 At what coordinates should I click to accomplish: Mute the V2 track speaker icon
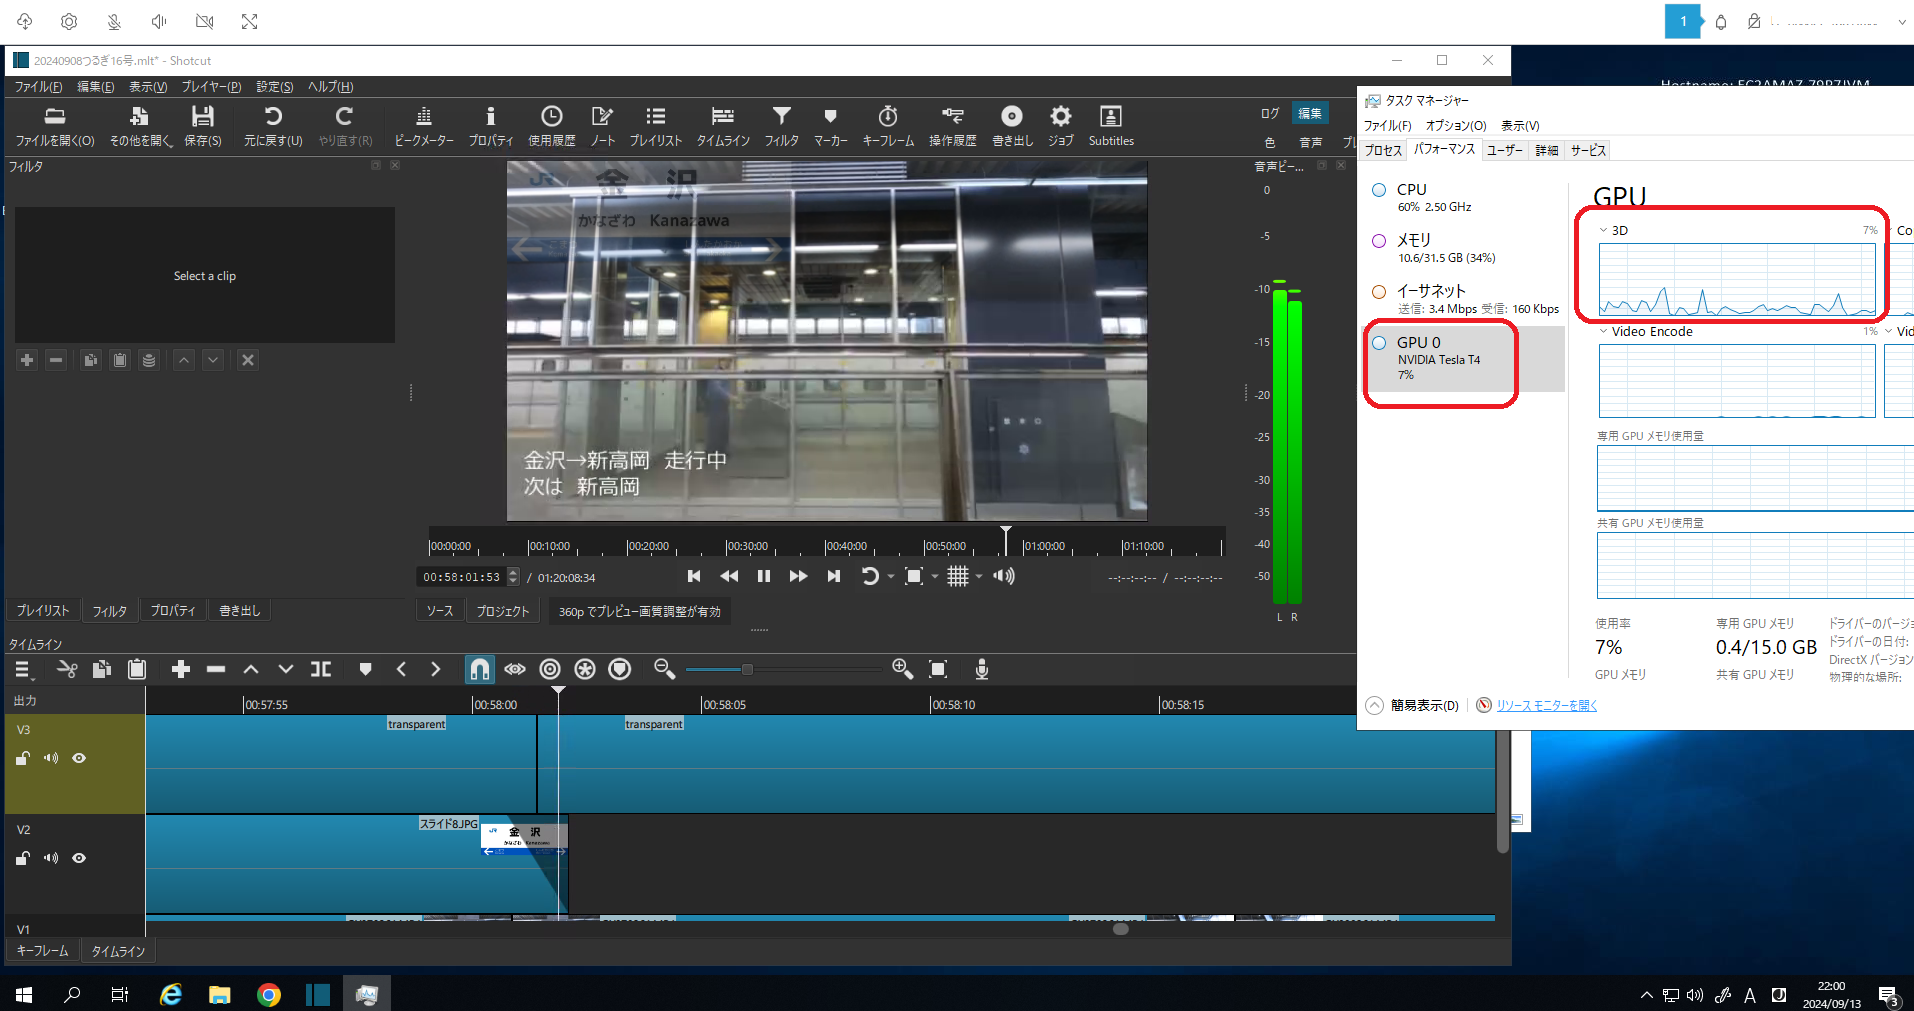tap(51, 857)
